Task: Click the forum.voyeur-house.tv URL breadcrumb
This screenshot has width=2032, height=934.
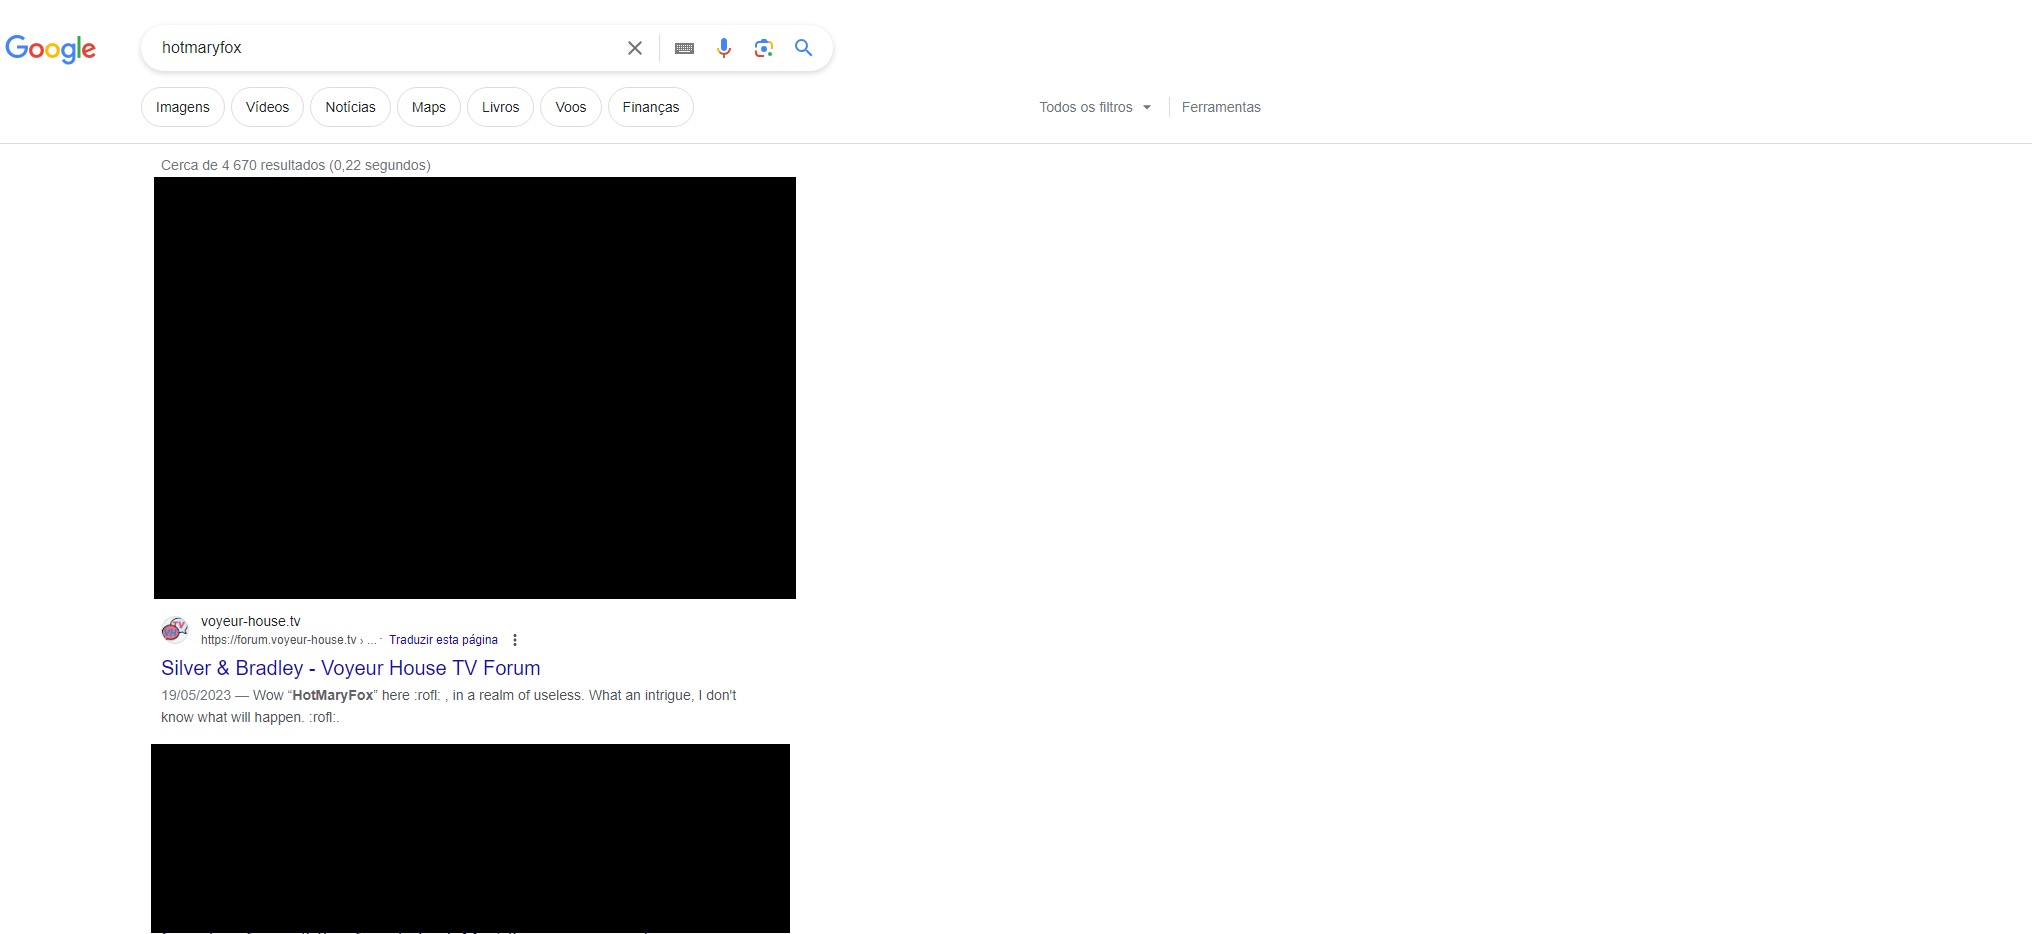Action: pyautogui.click(x=289, y=640)
